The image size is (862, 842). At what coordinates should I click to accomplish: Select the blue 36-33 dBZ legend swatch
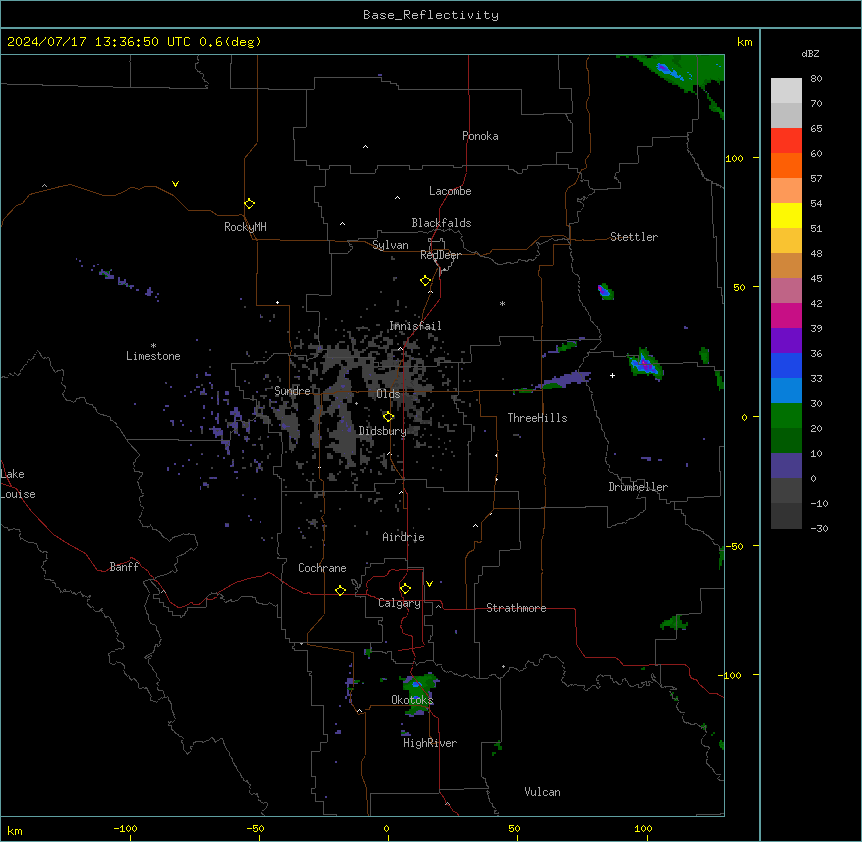786,365
